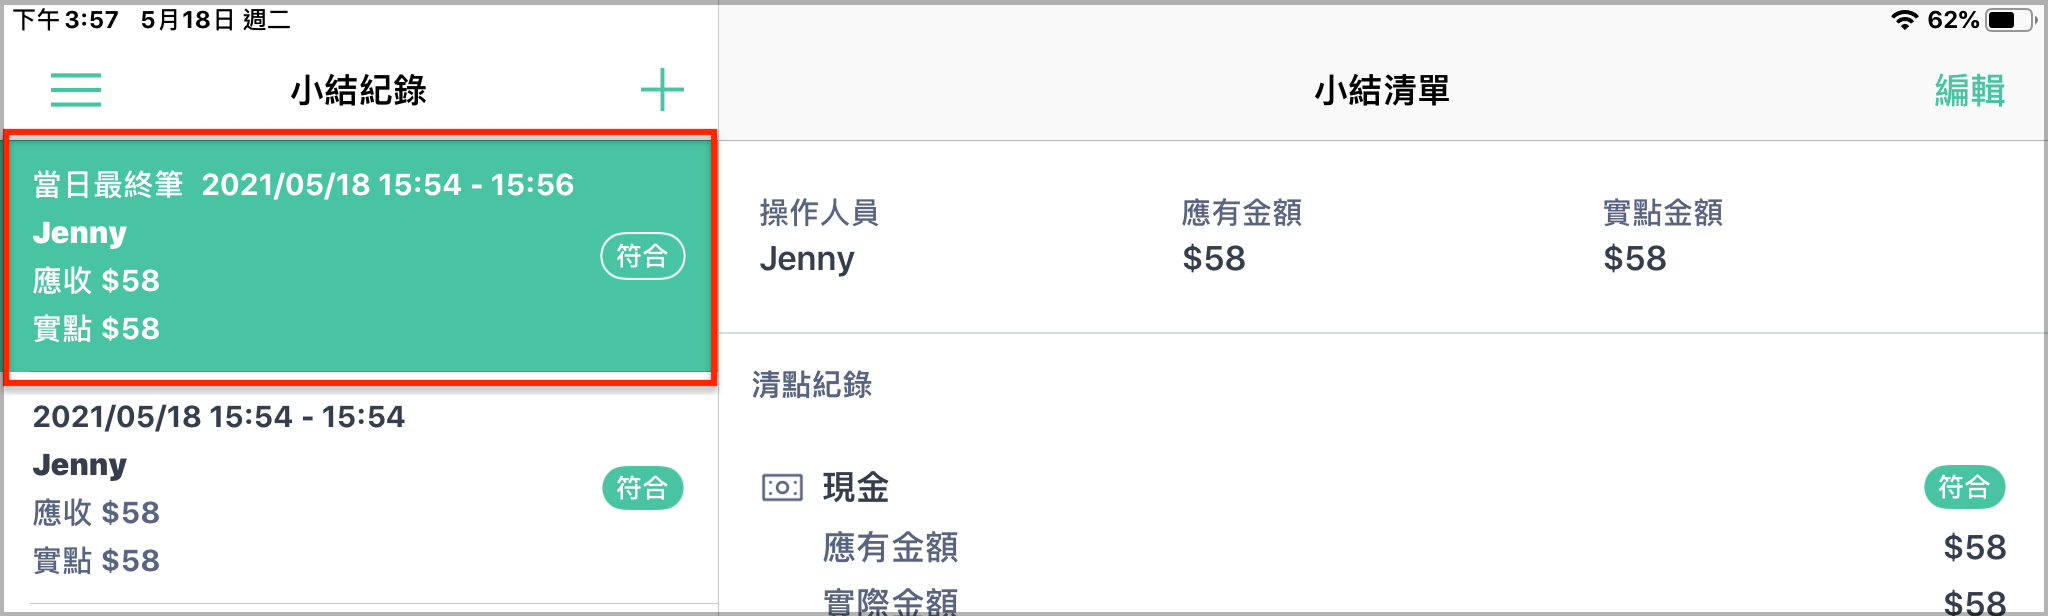Image resolution: width=2048 pixels, height=616 pixels.
Task: Add a new shift summary record
Action: click(x=662, y=90)
